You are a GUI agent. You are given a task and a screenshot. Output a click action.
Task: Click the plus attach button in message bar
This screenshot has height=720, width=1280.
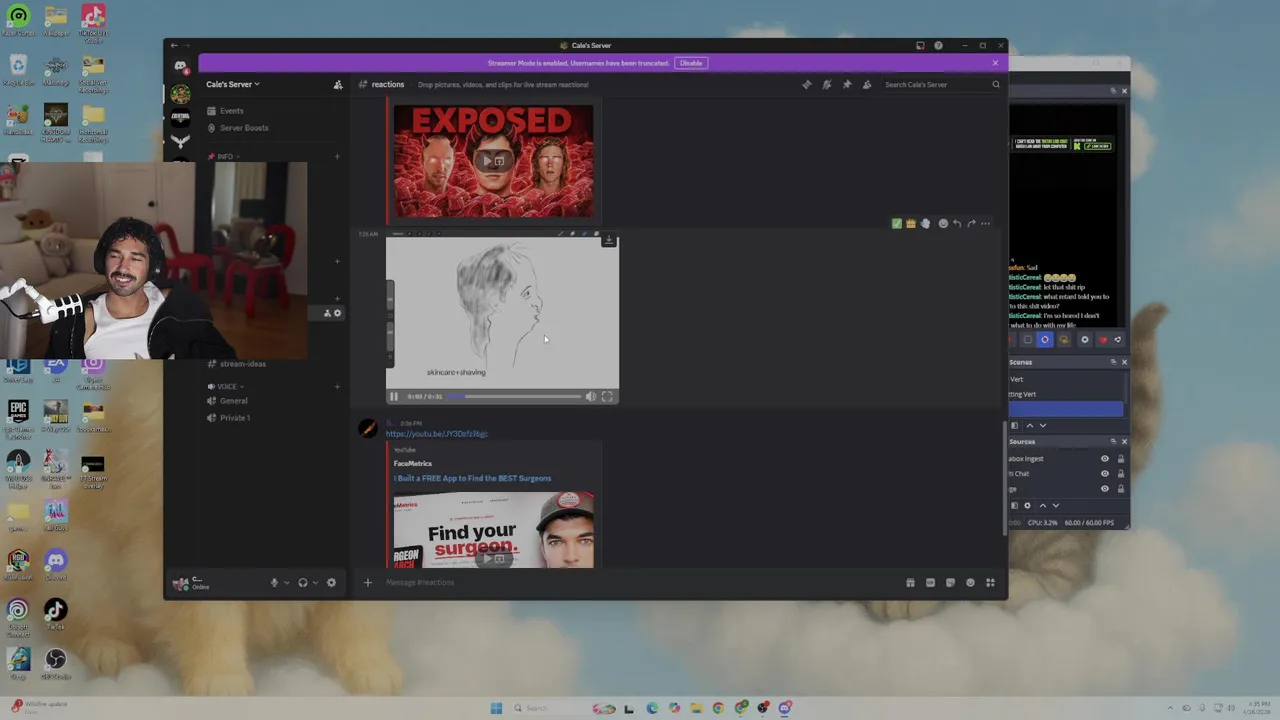click(367, 583)
